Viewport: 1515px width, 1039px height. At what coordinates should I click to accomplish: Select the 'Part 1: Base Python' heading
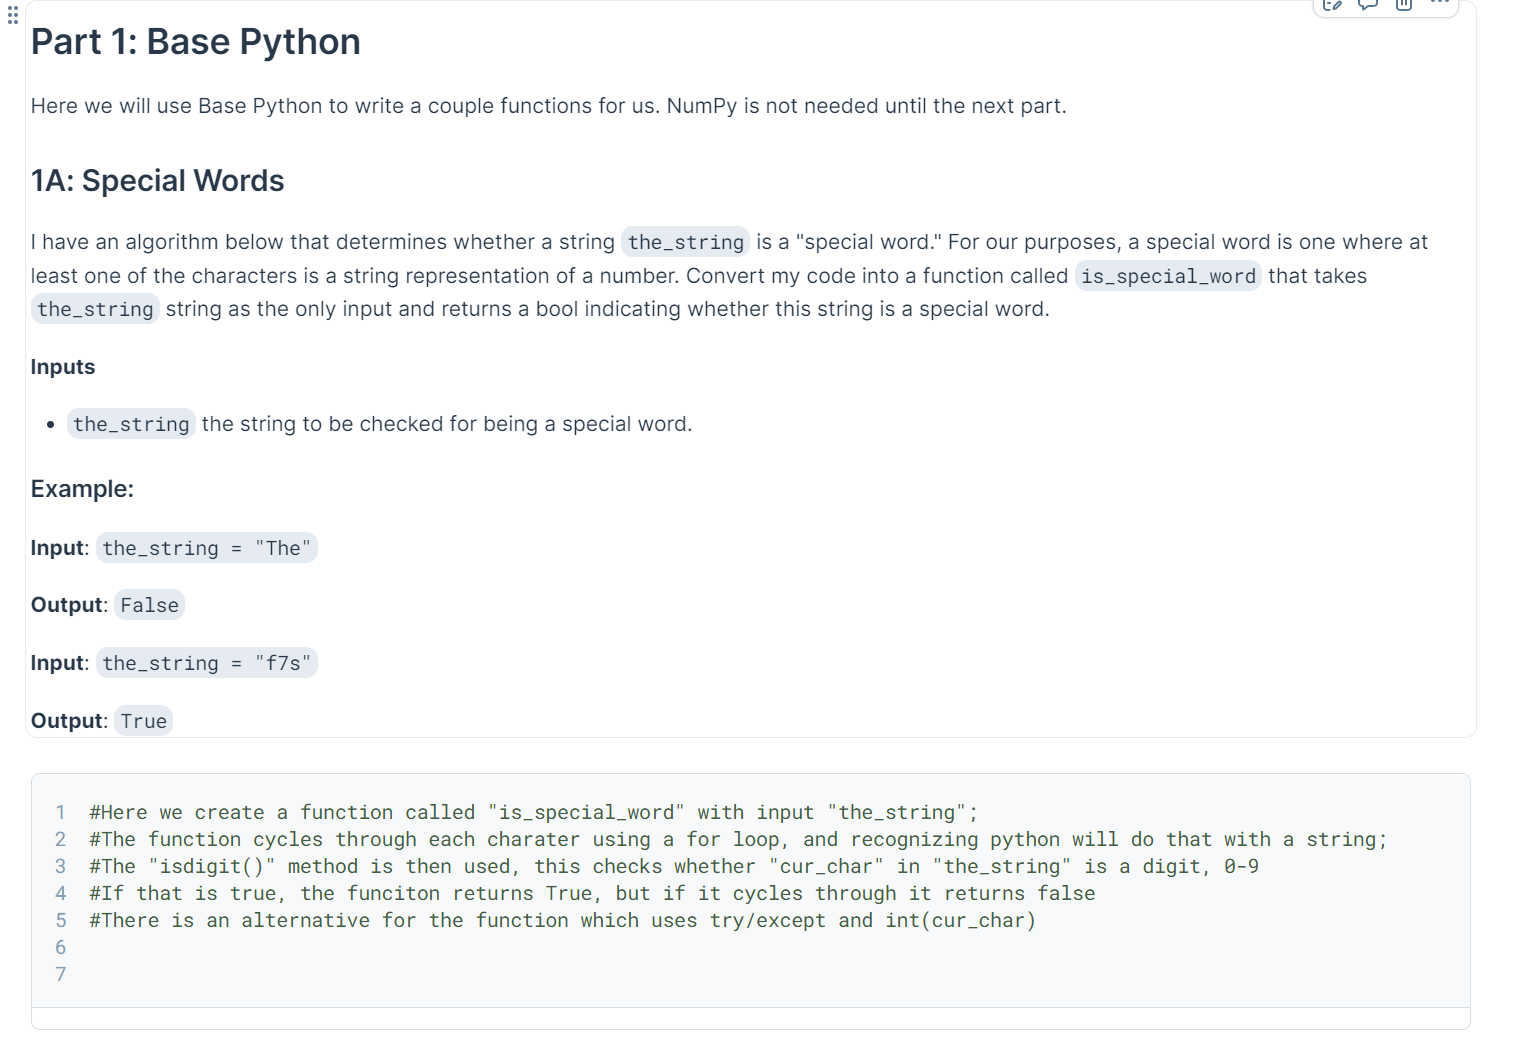(x=195, y=42)
